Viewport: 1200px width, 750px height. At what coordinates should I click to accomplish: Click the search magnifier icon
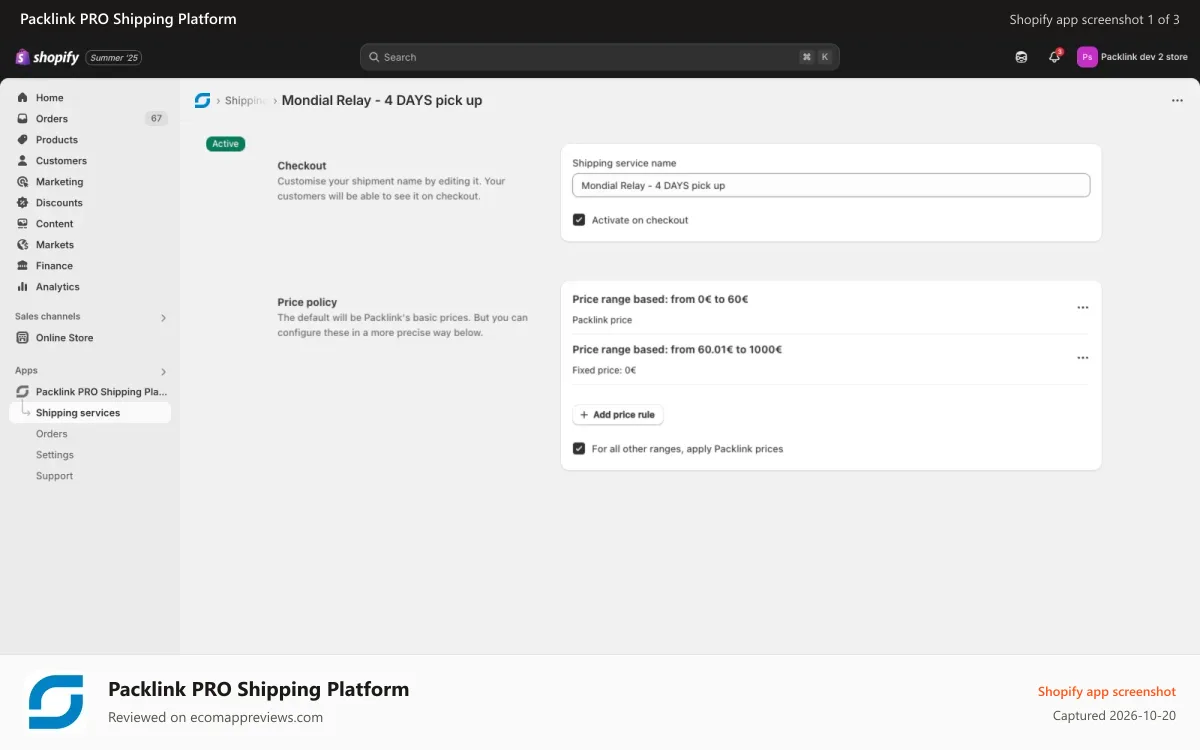(x=374, y=57)
